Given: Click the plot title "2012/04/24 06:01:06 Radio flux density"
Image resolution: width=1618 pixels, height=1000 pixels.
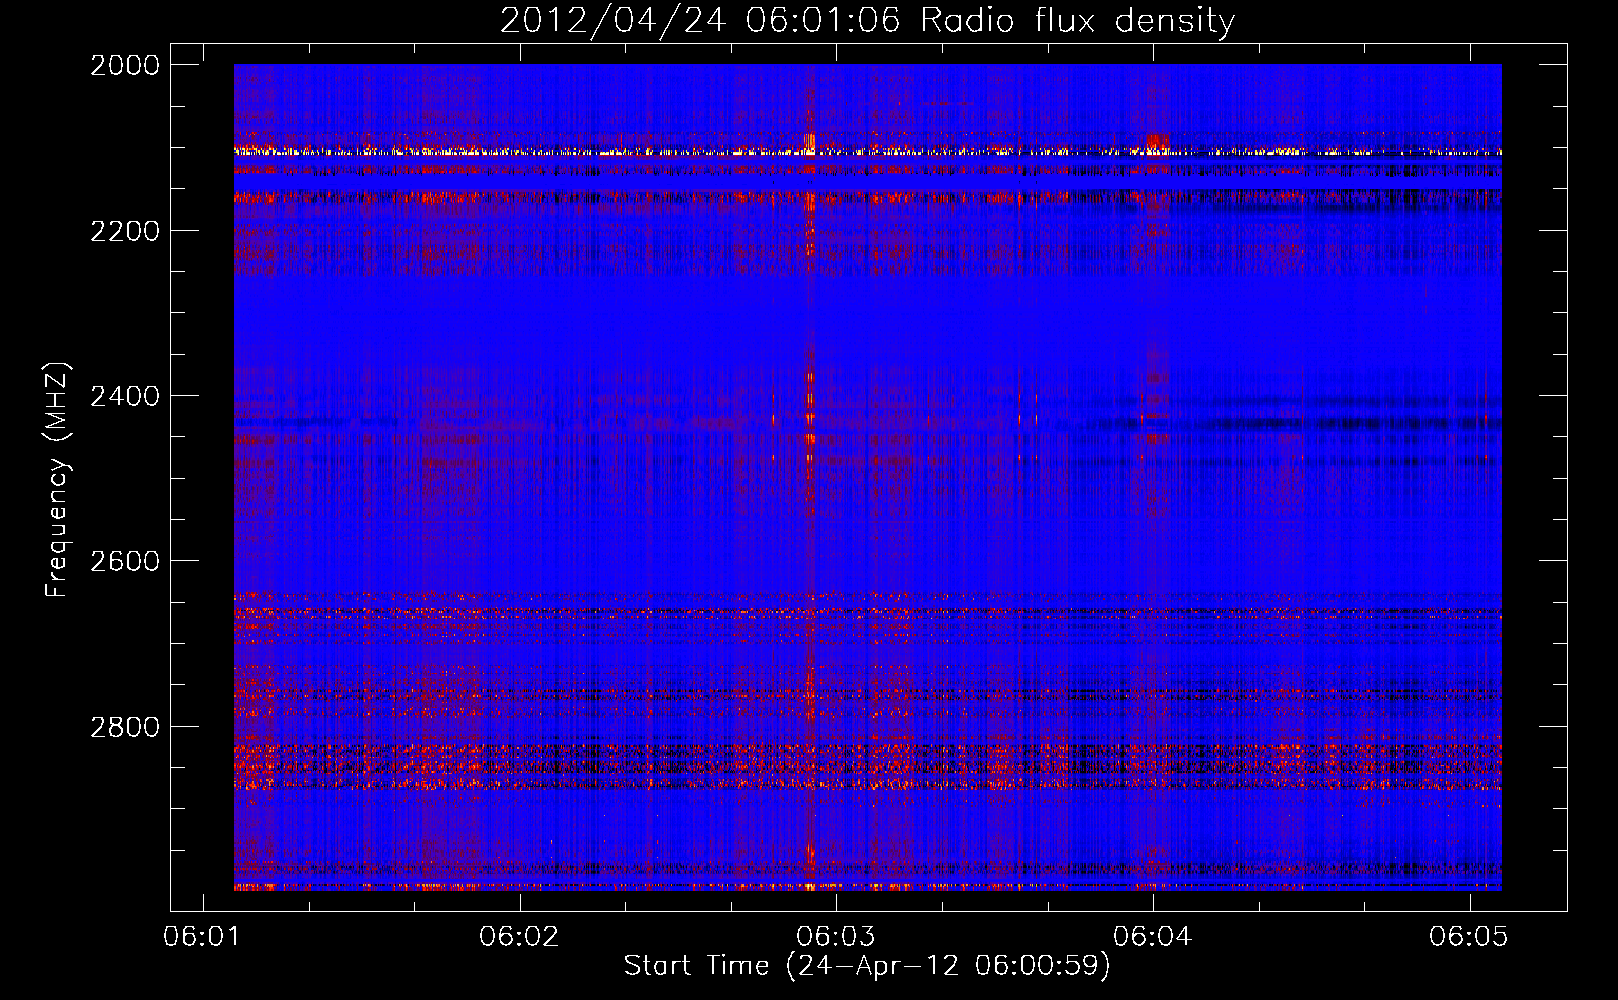Looking at the screenshot, I should click(867, 21).
